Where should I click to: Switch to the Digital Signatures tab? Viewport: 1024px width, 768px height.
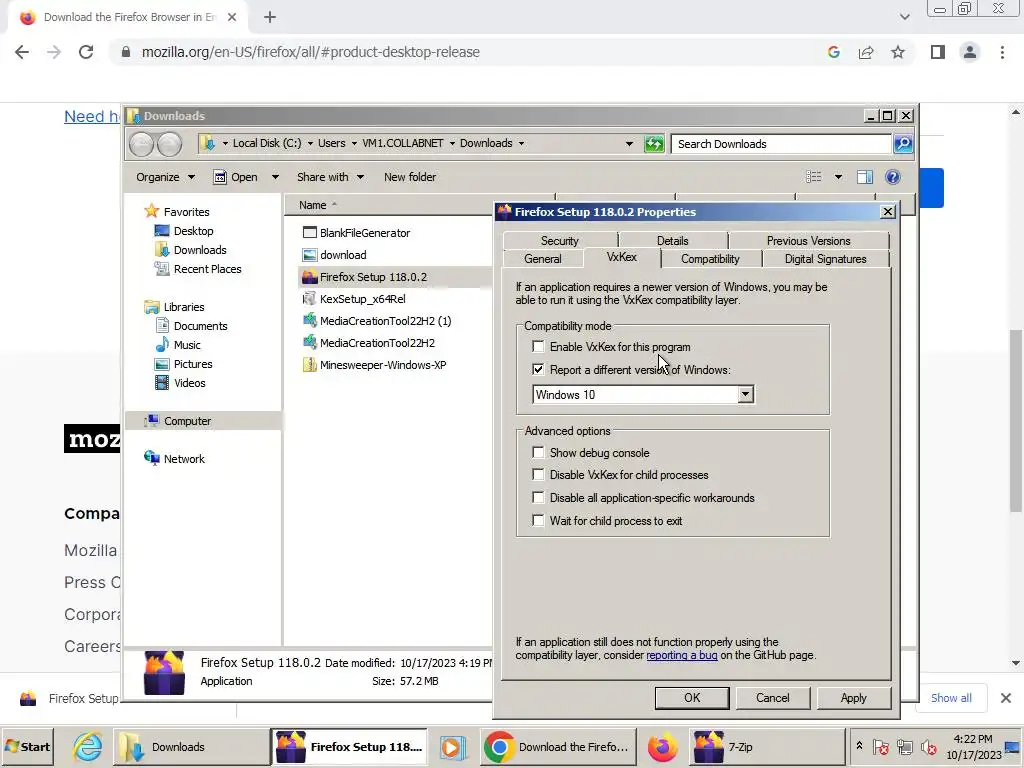pos(825,259)
